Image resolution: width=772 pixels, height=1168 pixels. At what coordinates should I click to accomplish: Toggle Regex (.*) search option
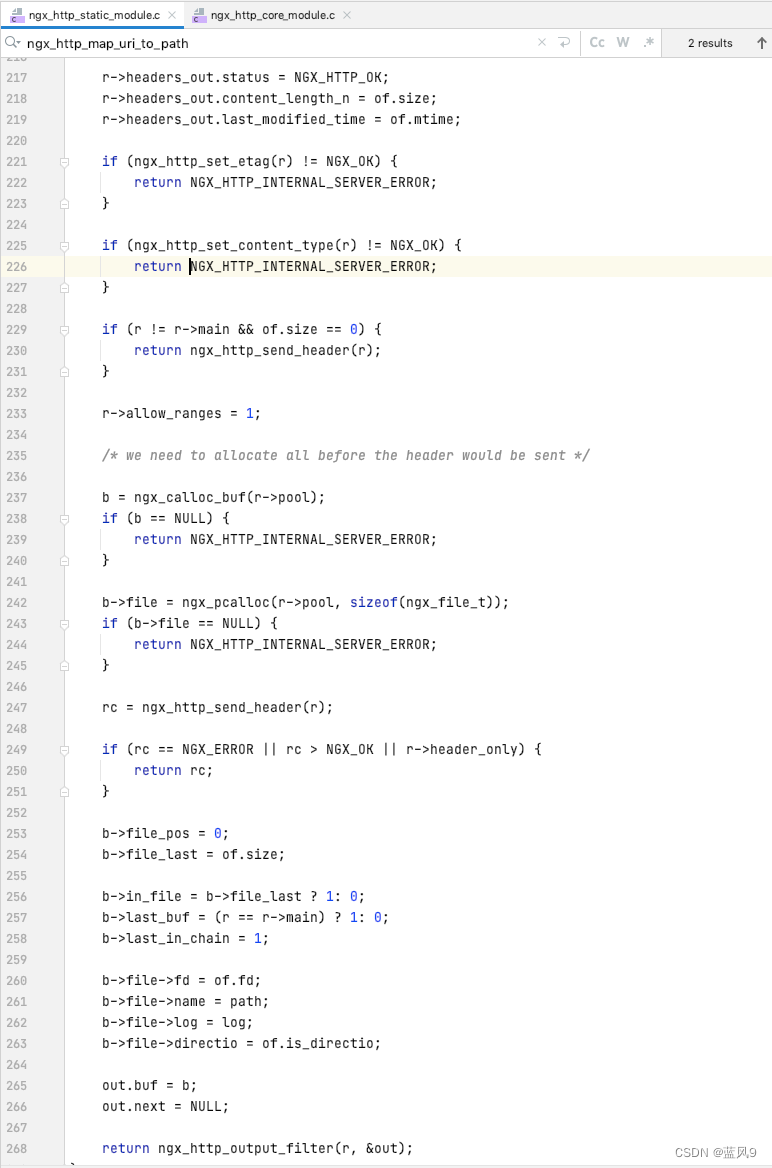click(x=648, y=42)
